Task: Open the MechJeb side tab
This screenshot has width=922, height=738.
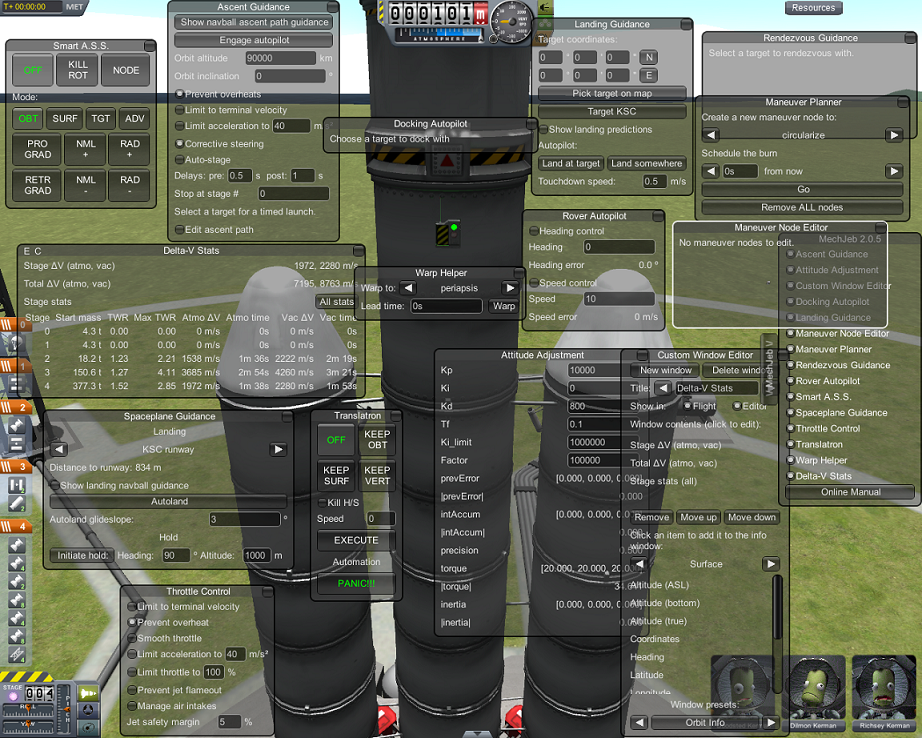Action: click(768, 366)
